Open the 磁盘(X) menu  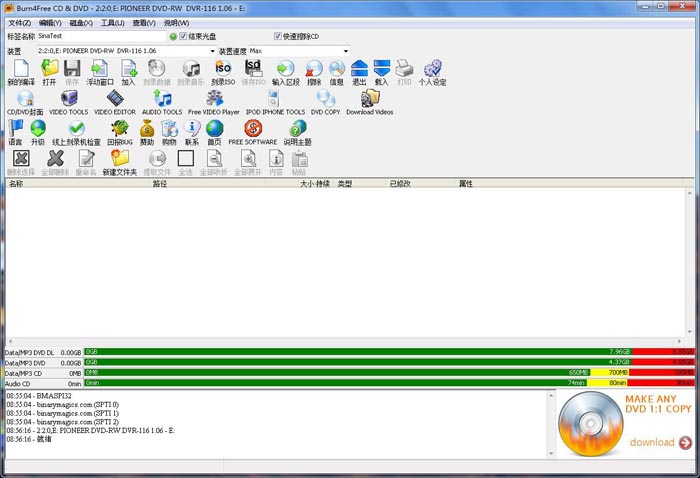(81, 23)
